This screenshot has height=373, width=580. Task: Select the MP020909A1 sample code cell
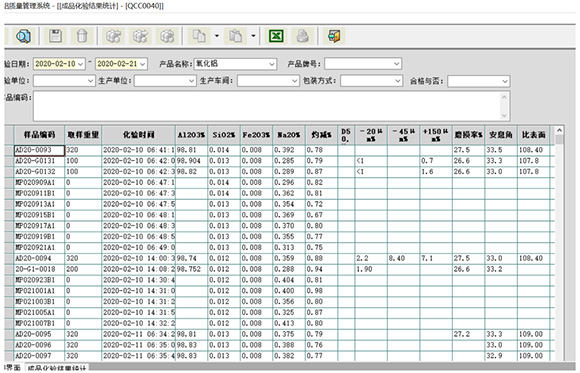pyautogui.click(x=39, y=182)
